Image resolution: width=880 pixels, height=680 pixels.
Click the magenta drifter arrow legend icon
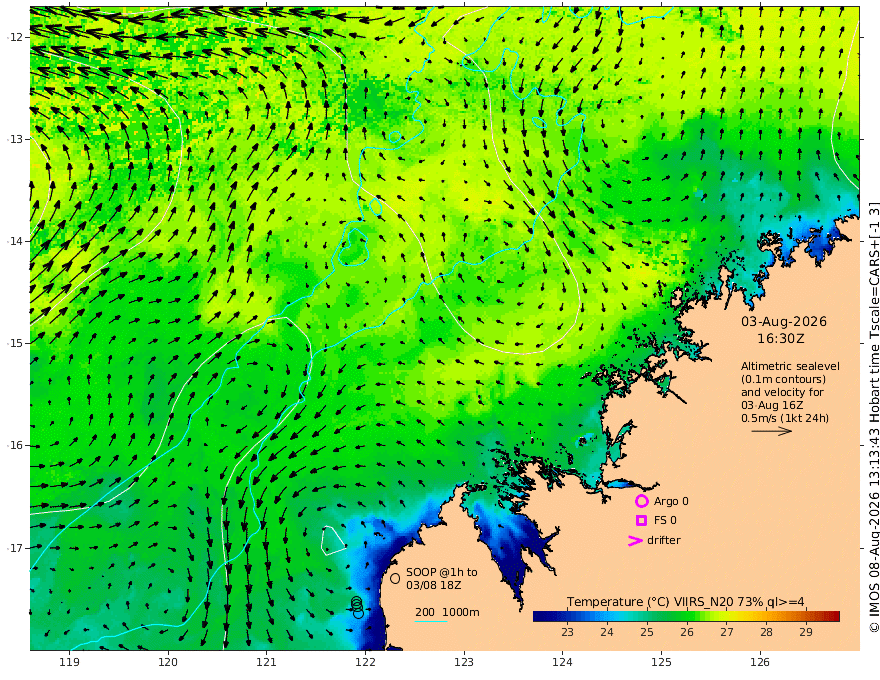[635, 540]
